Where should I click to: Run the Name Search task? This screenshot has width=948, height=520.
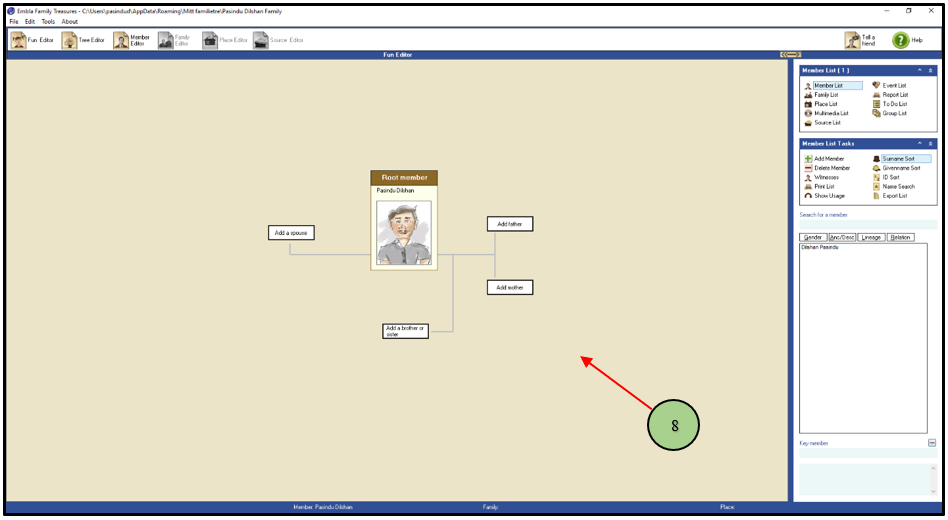click(898, 186)
